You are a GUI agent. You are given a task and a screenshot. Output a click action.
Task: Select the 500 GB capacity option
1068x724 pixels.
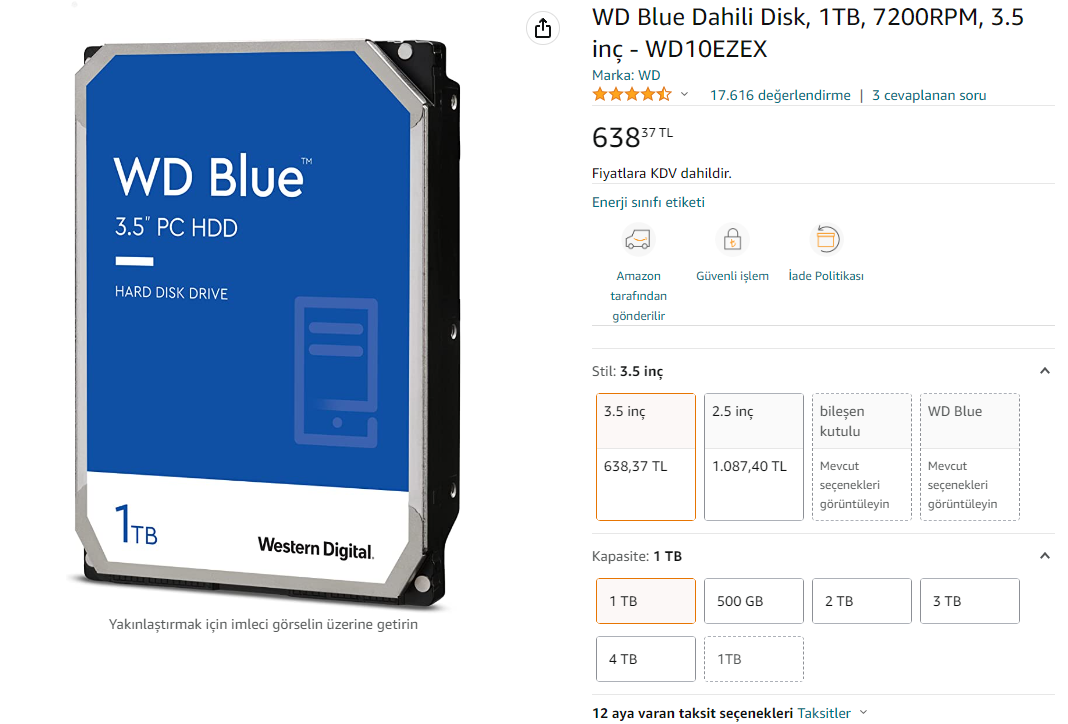coord(754,601)
